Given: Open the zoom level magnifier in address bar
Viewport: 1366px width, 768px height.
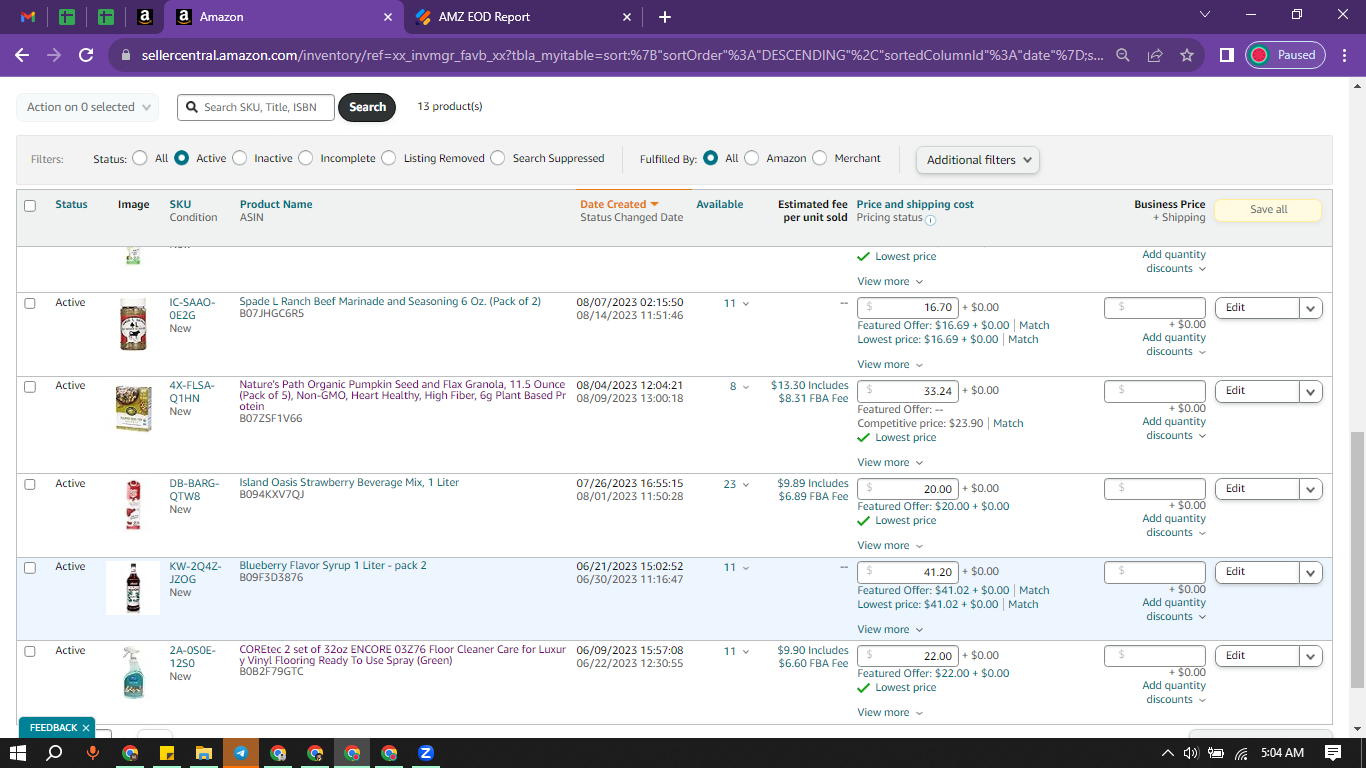Looking at the screenshot, I should [1123, 55].
